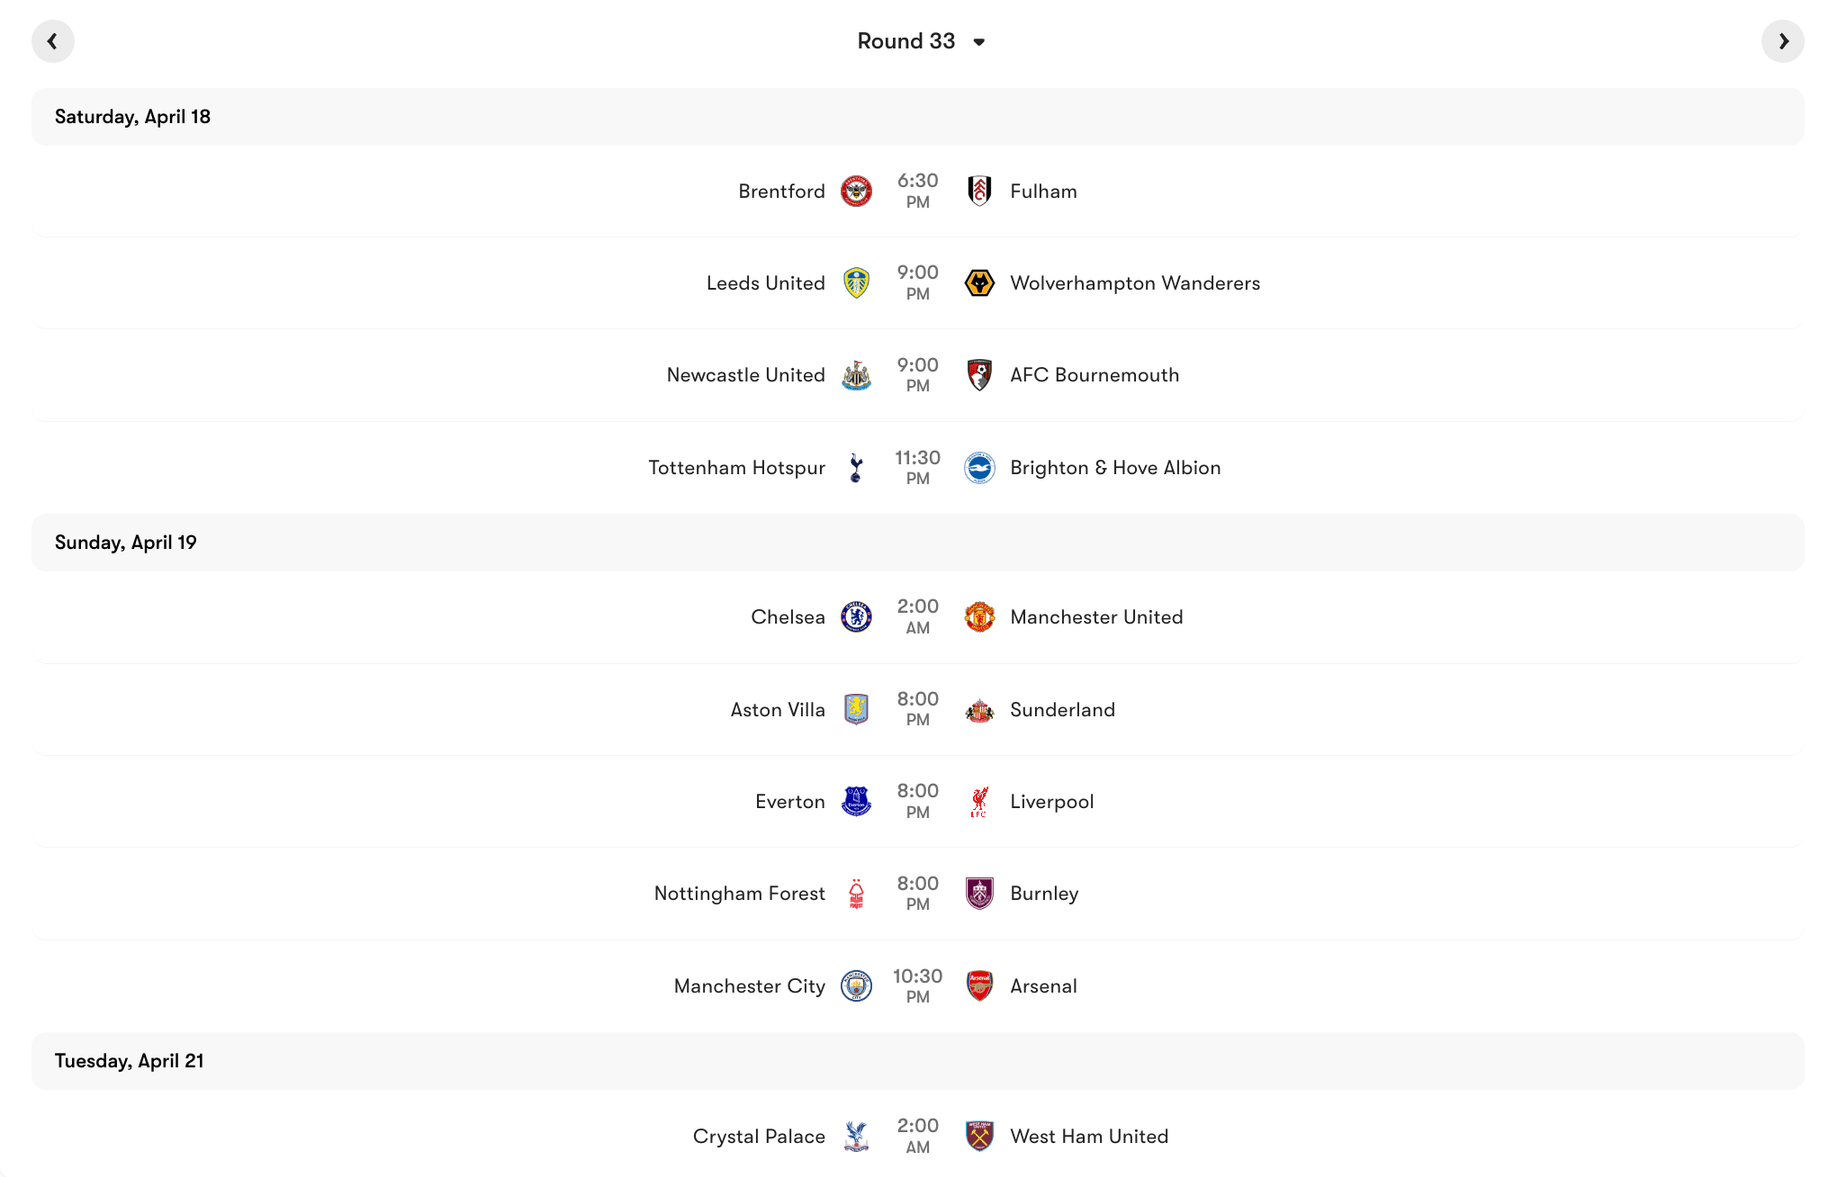
Task: Click the Tottenham Hotspur crest
Action: [x=856, y=467]
